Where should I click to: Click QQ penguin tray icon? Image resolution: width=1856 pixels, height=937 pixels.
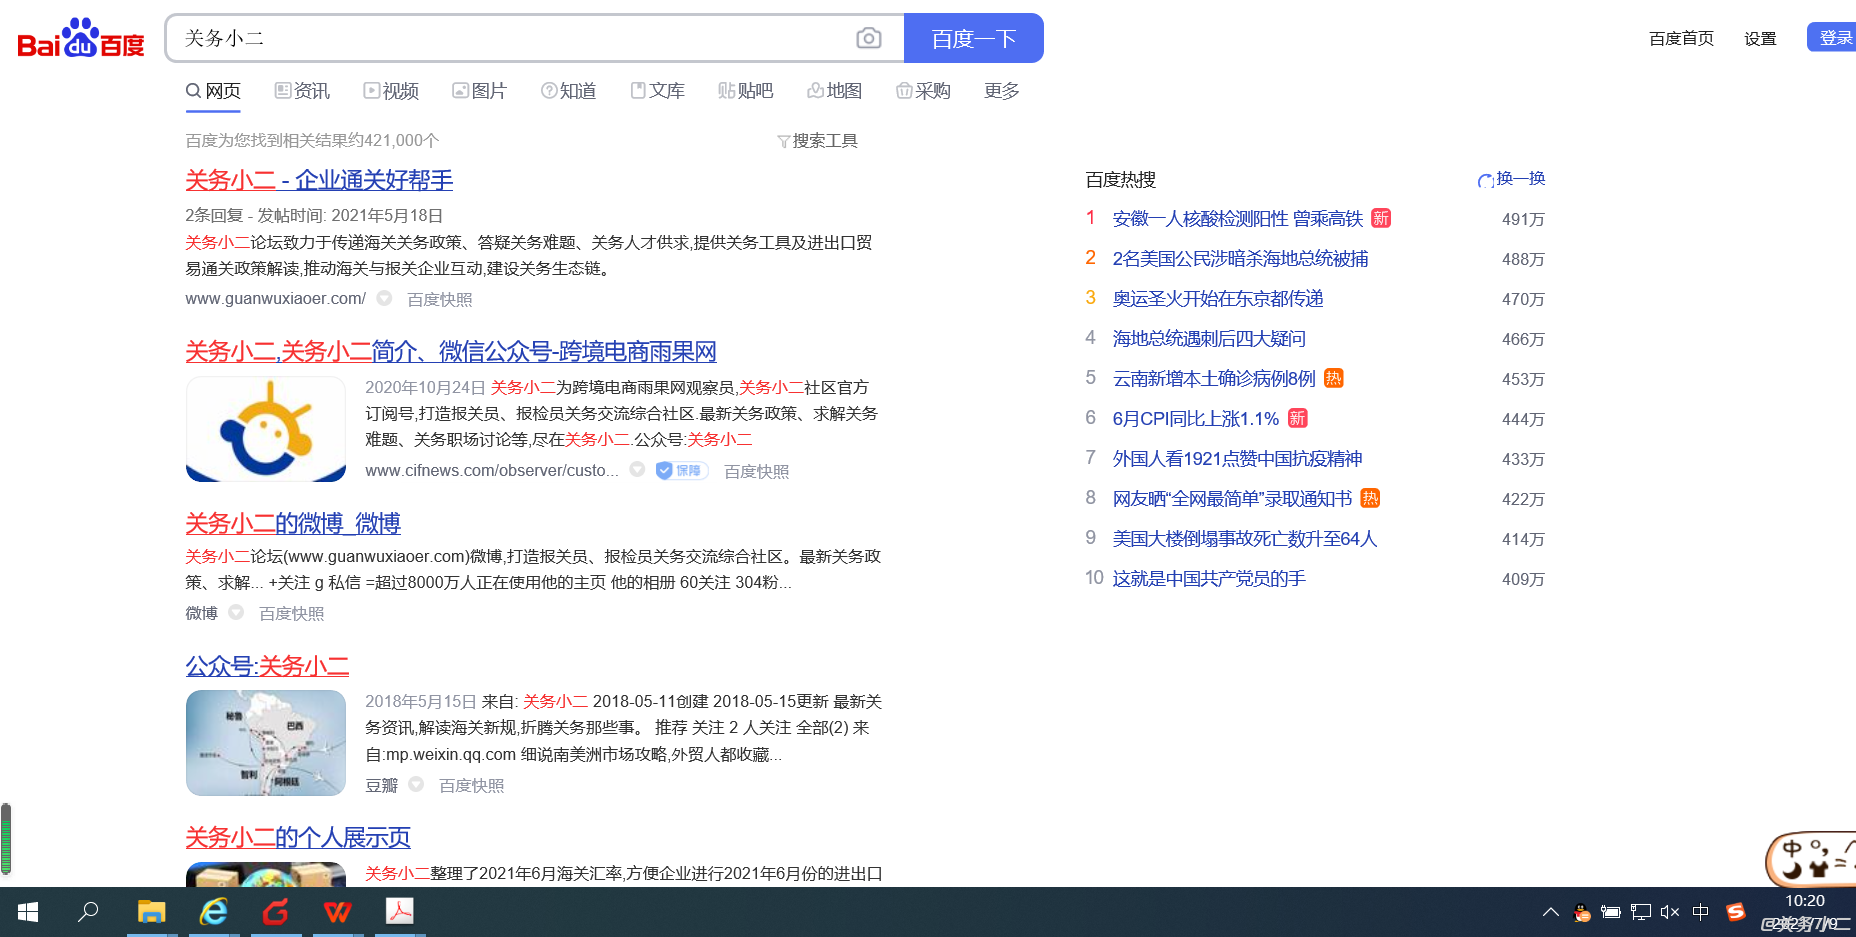(1582, 912)
